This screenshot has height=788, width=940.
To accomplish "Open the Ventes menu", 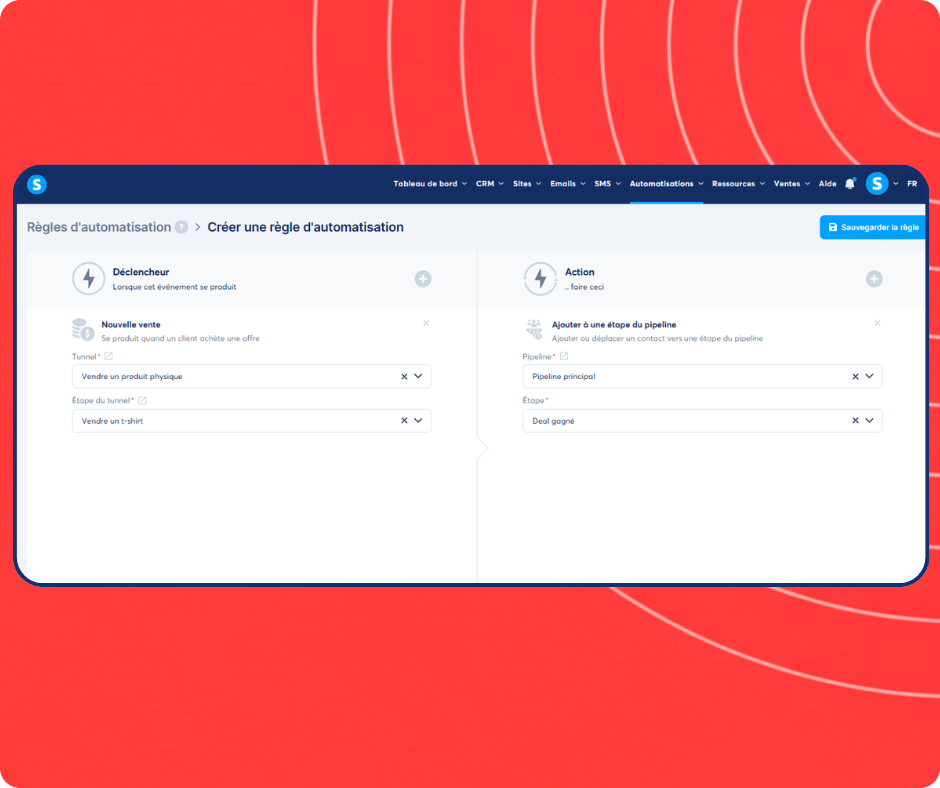I will point(791,184).
